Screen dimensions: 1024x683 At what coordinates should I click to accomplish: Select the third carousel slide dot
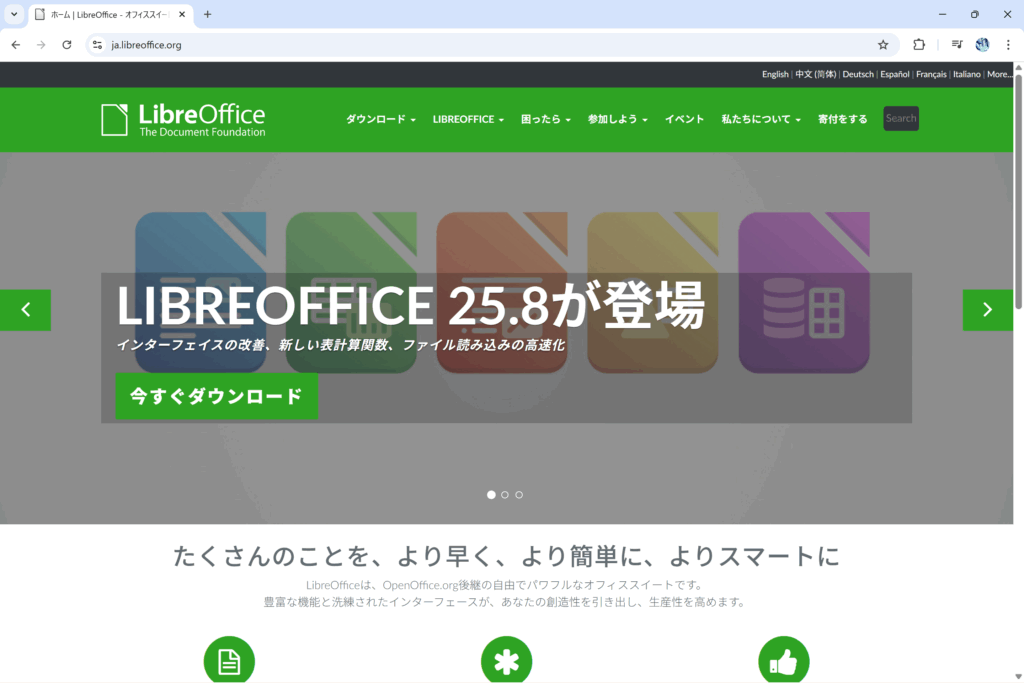pos(519,495)
